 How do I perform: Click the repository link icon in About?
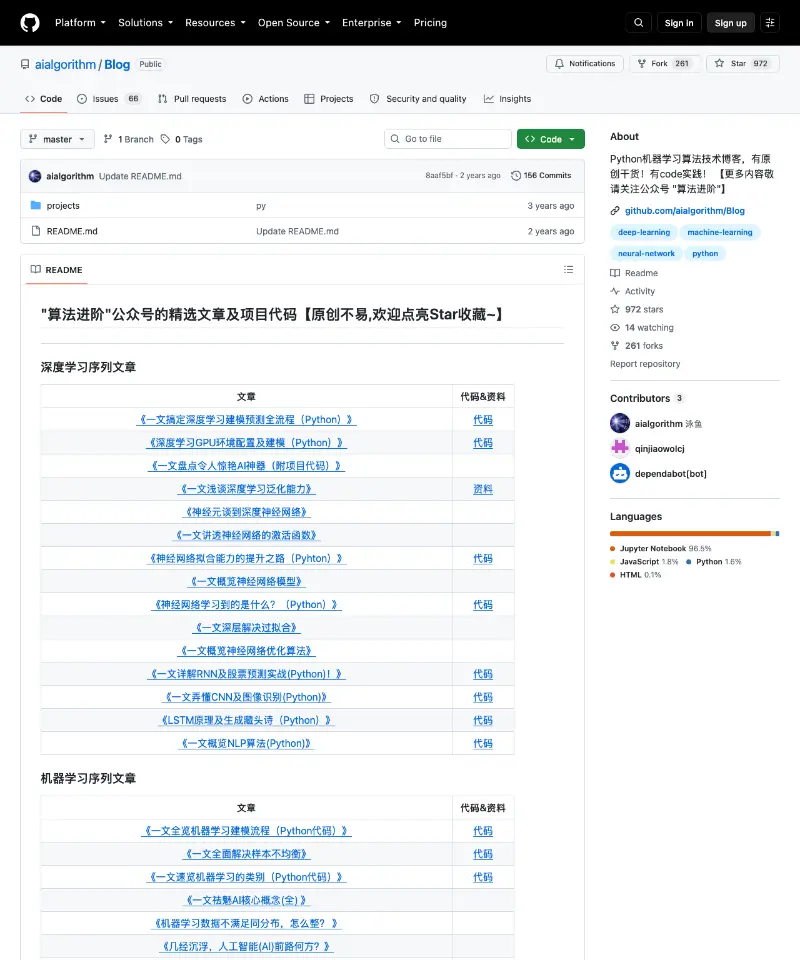pos(615,211)
